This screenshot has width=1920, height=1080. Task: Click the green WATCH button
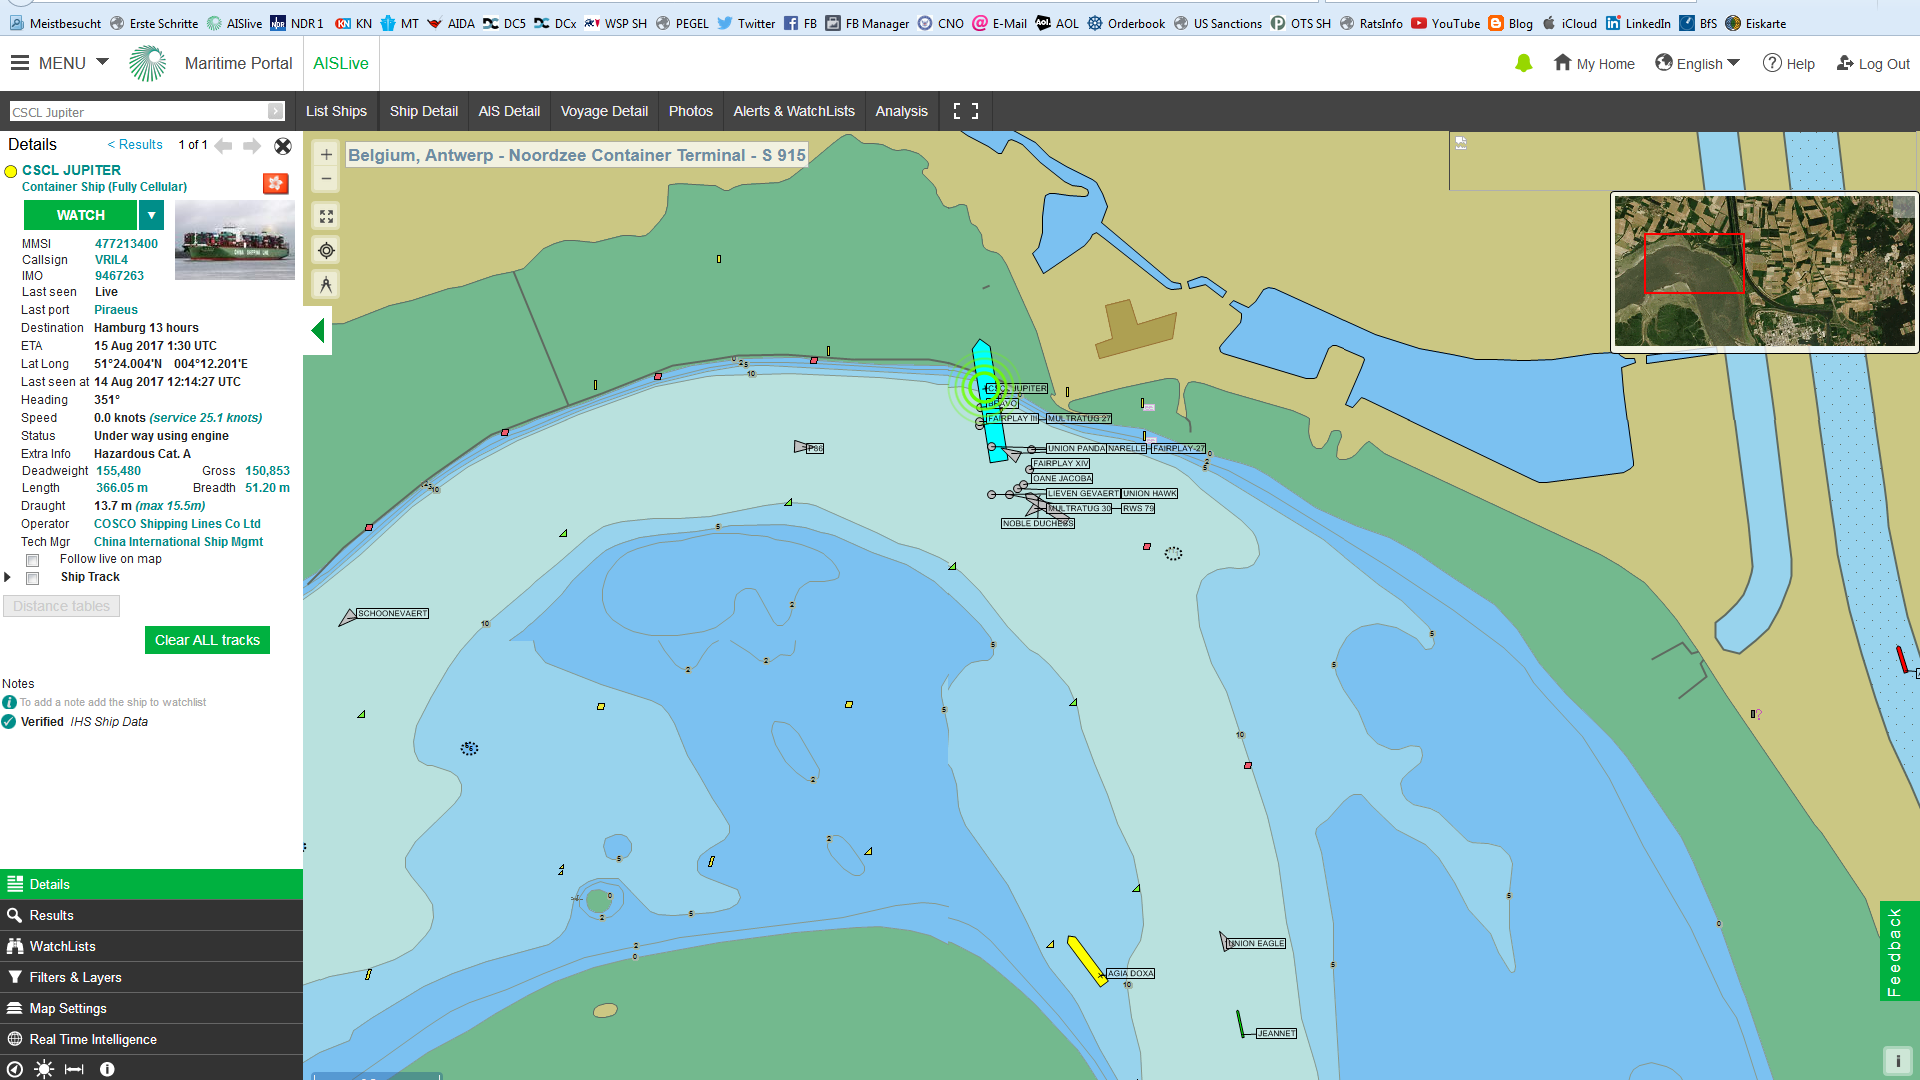pyautogui.click(x=81, y=215)
